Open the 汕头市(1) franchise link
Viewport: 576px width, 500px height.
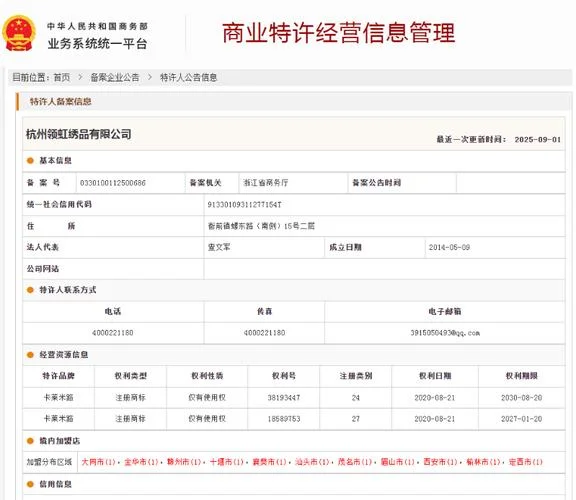click(x=312, y=462)
